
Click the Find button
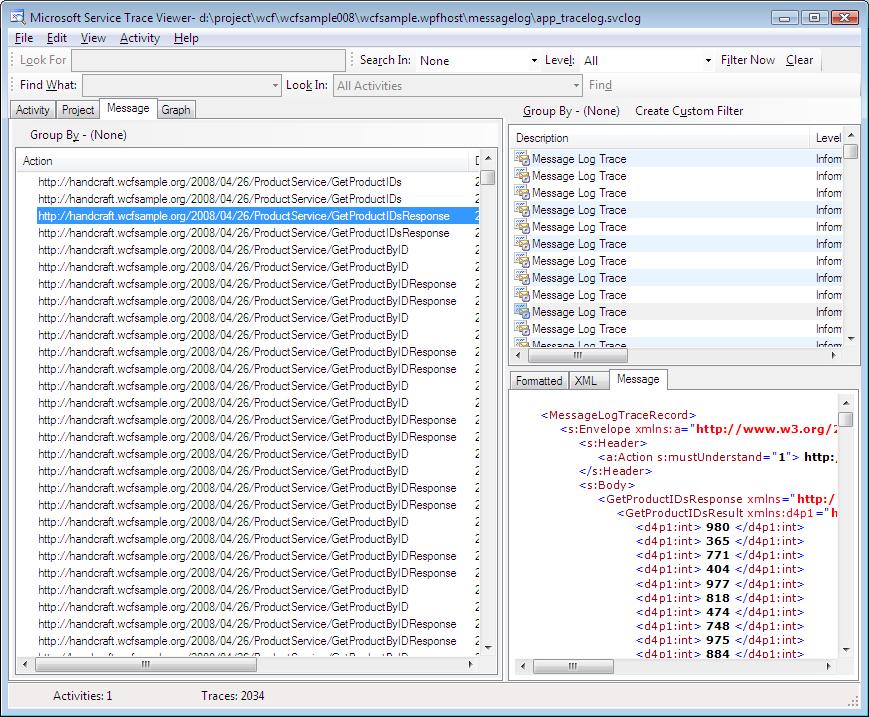600,85
